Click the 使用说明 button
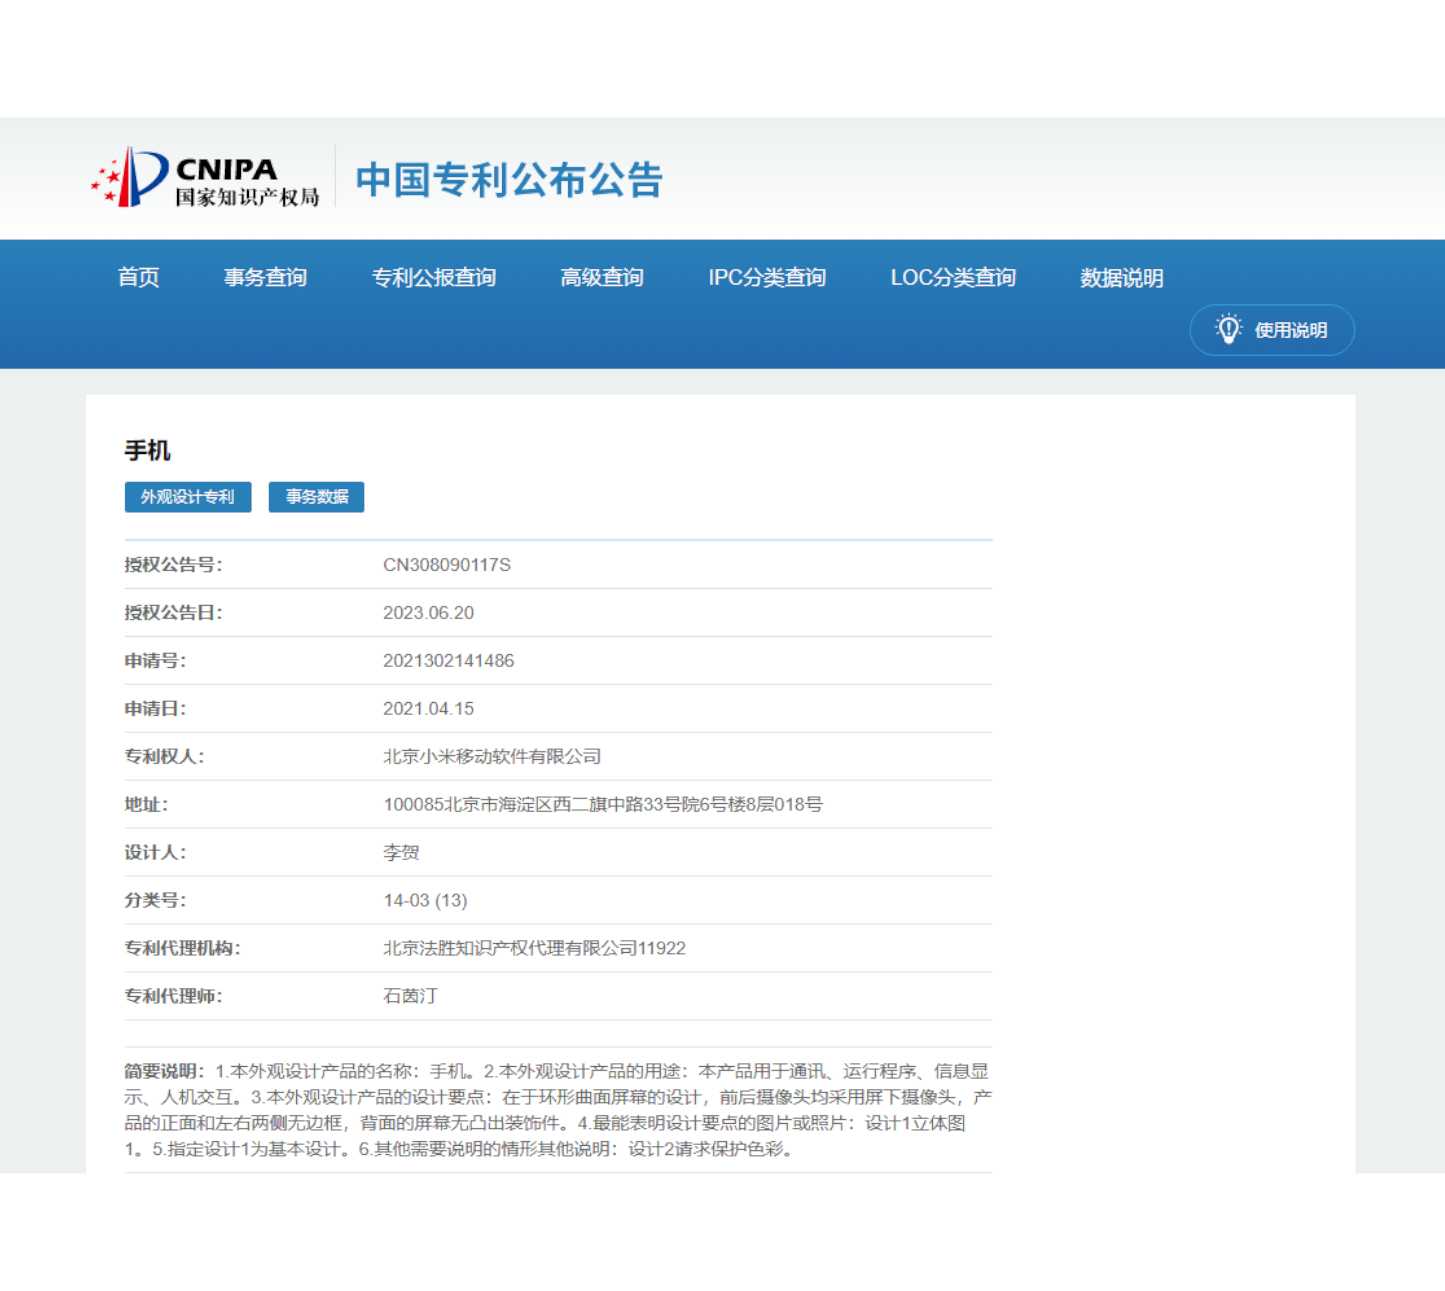This screenshot has width=1445, height=1291. coord(1272,330)
